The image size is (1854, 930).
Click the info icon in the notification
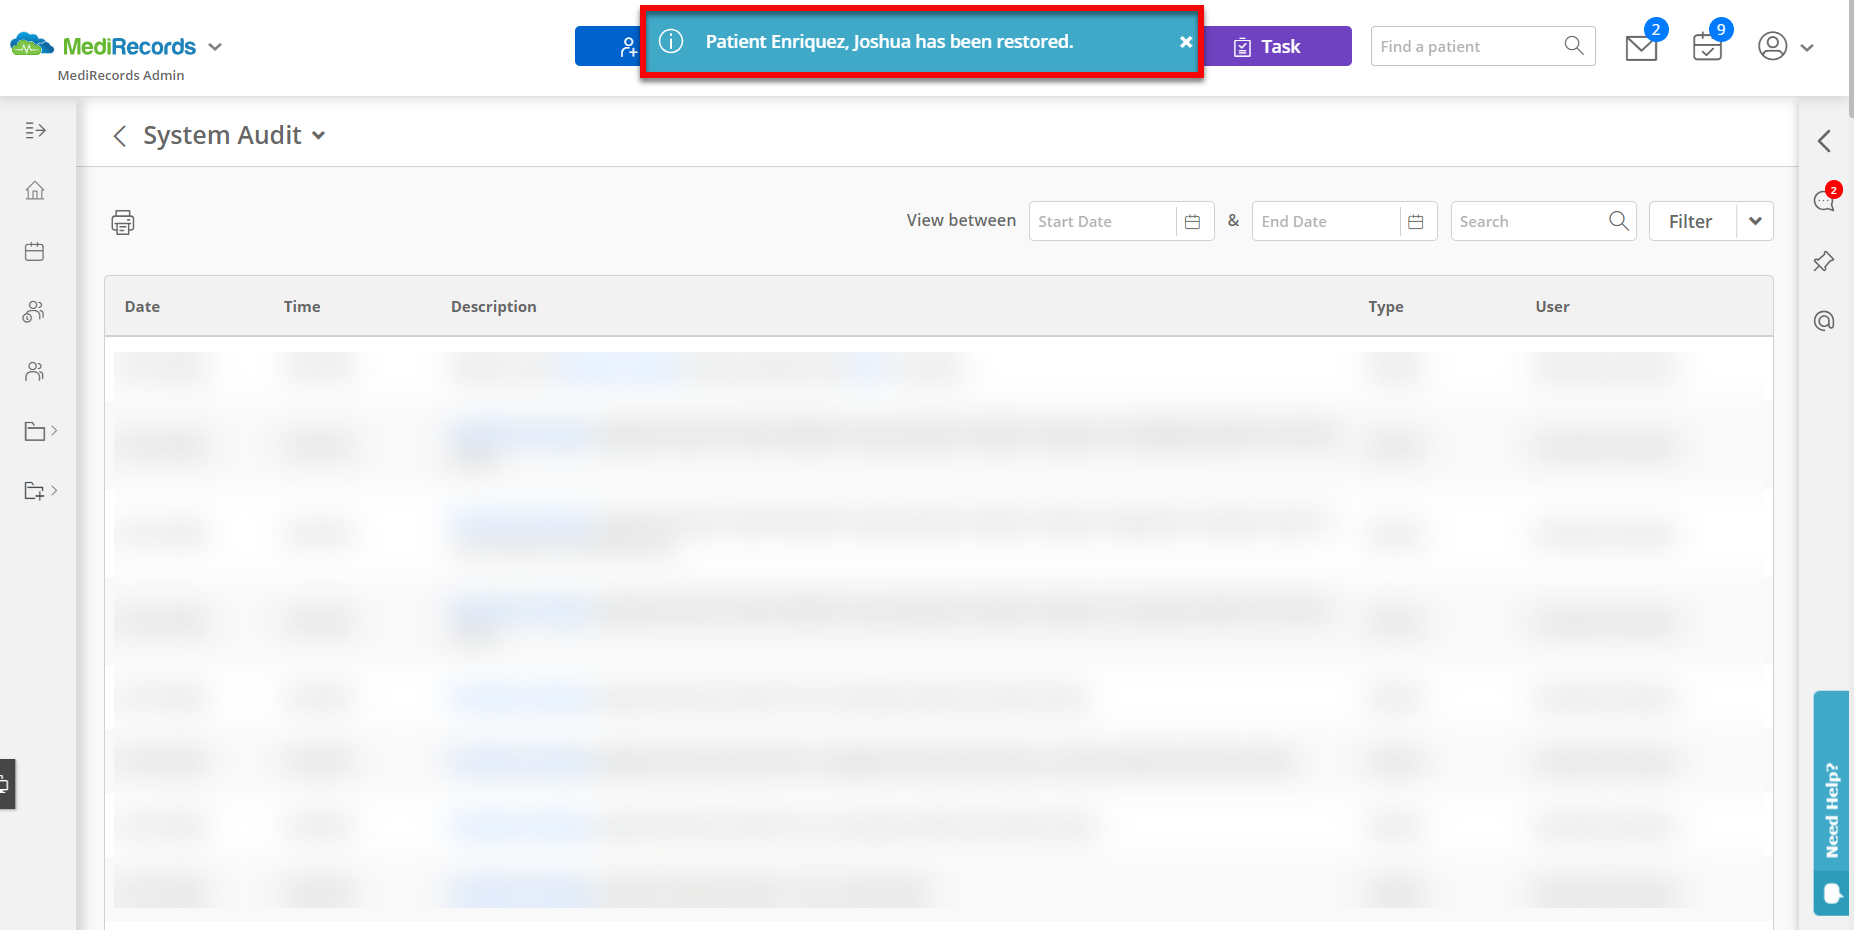[671, 41]
